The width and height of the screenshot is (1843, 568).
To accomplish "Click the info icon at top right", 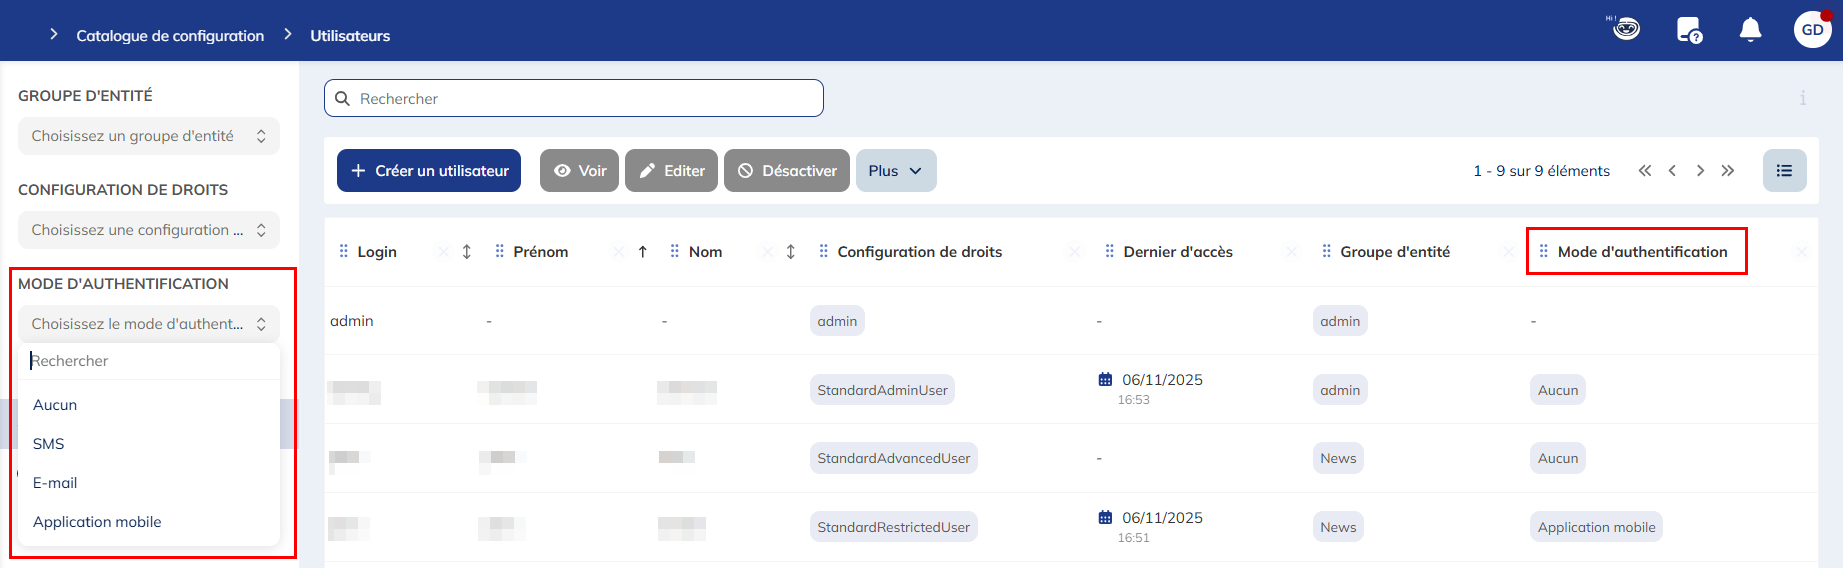I will tap(1803, 98).
